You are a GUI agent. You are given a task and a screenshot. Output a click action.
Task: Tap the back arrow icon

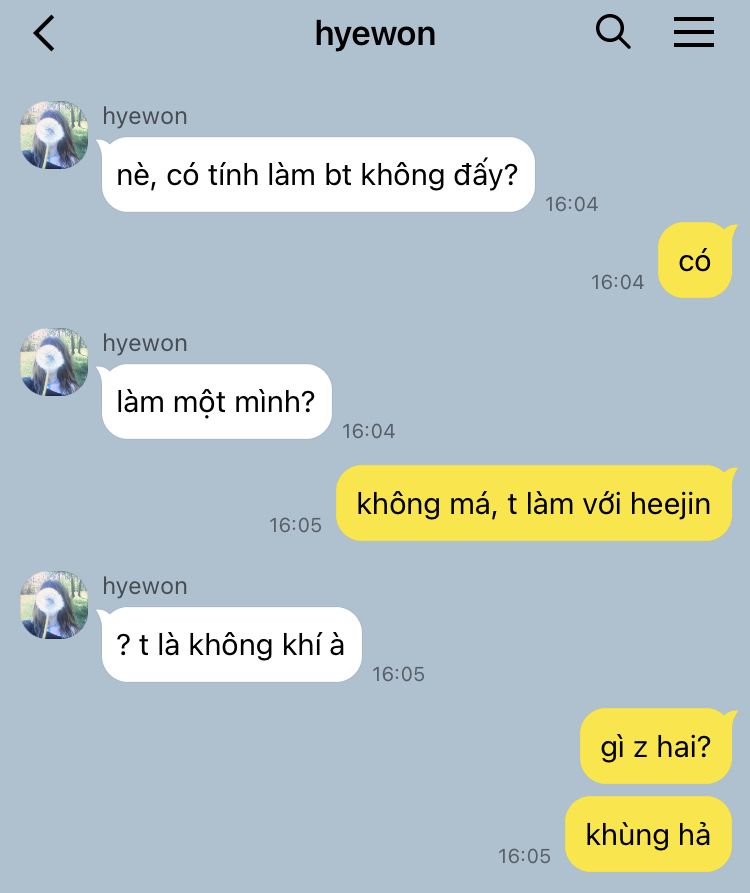click(x=44, y=34)
